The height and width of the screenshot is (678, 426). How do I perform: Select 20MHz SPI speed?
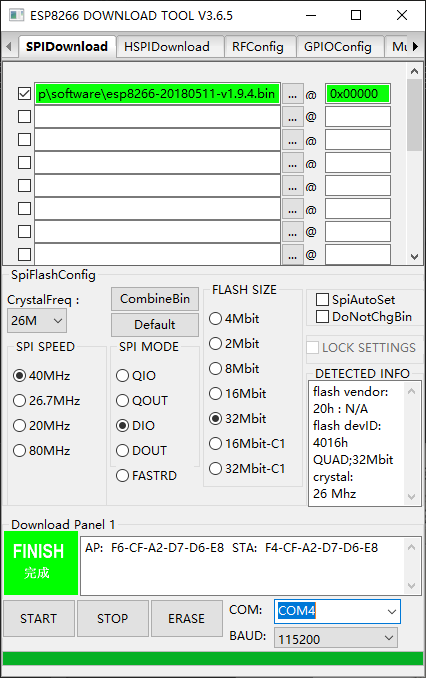click(42, 425)
